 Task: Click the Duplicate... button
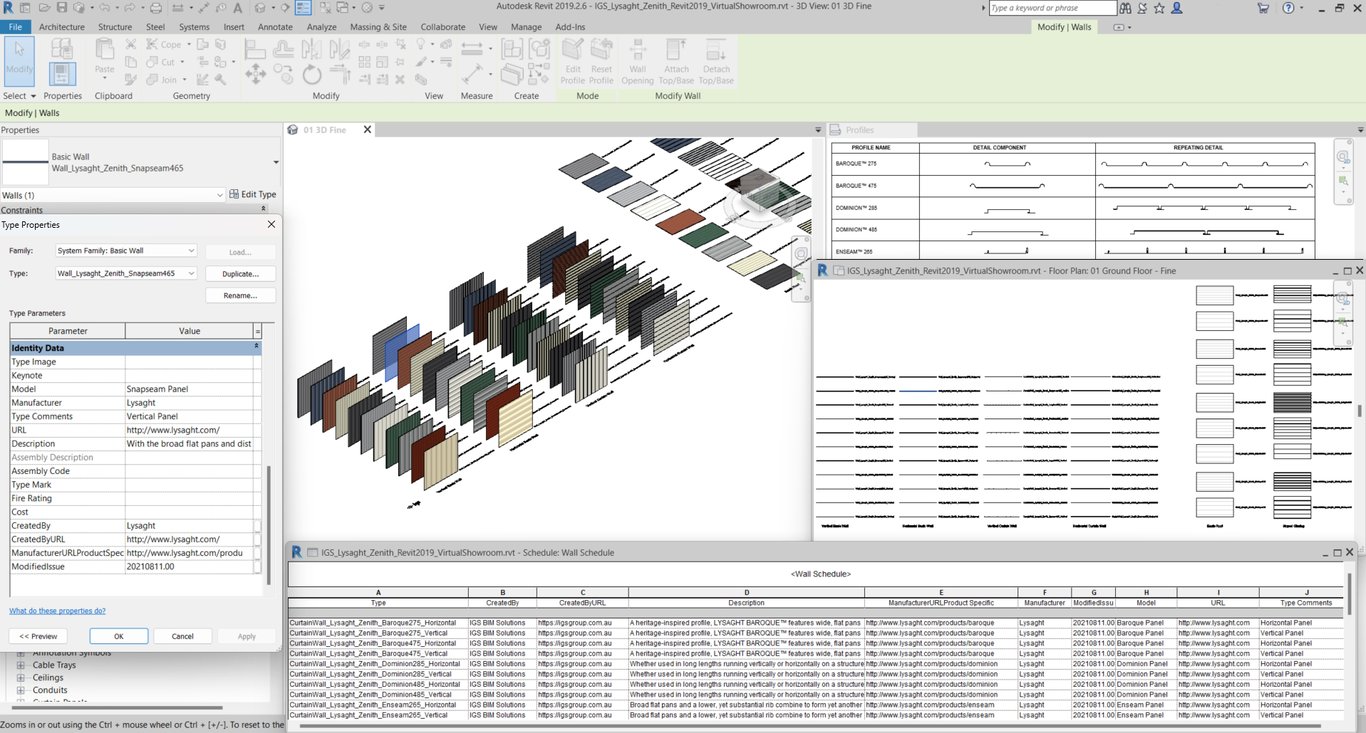[240, 273]
